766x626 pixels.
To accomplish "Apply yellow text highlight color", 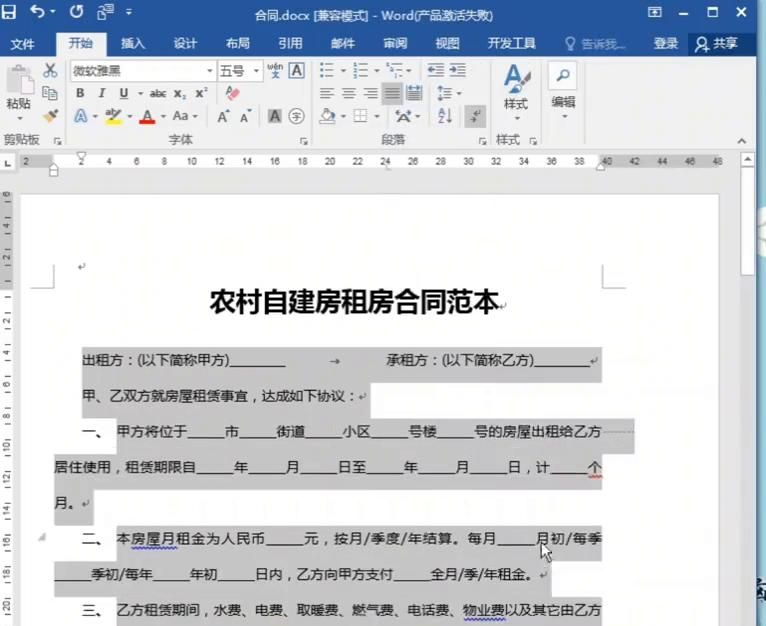I will (x=113, y=116).
